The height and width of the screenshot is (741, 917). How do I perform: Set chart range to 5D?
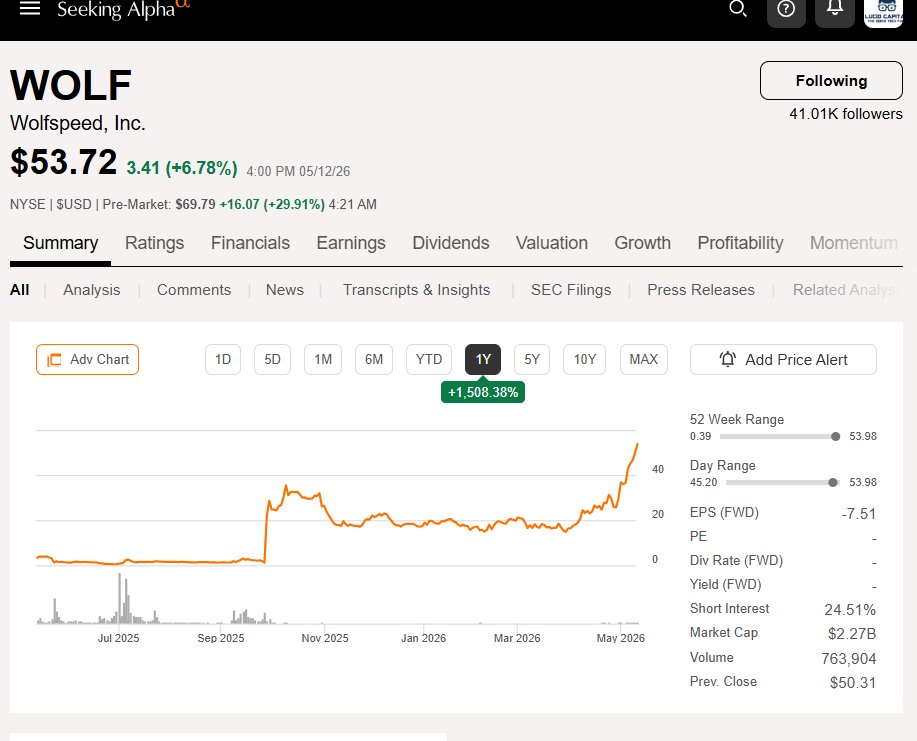click(x=273, y=359)
